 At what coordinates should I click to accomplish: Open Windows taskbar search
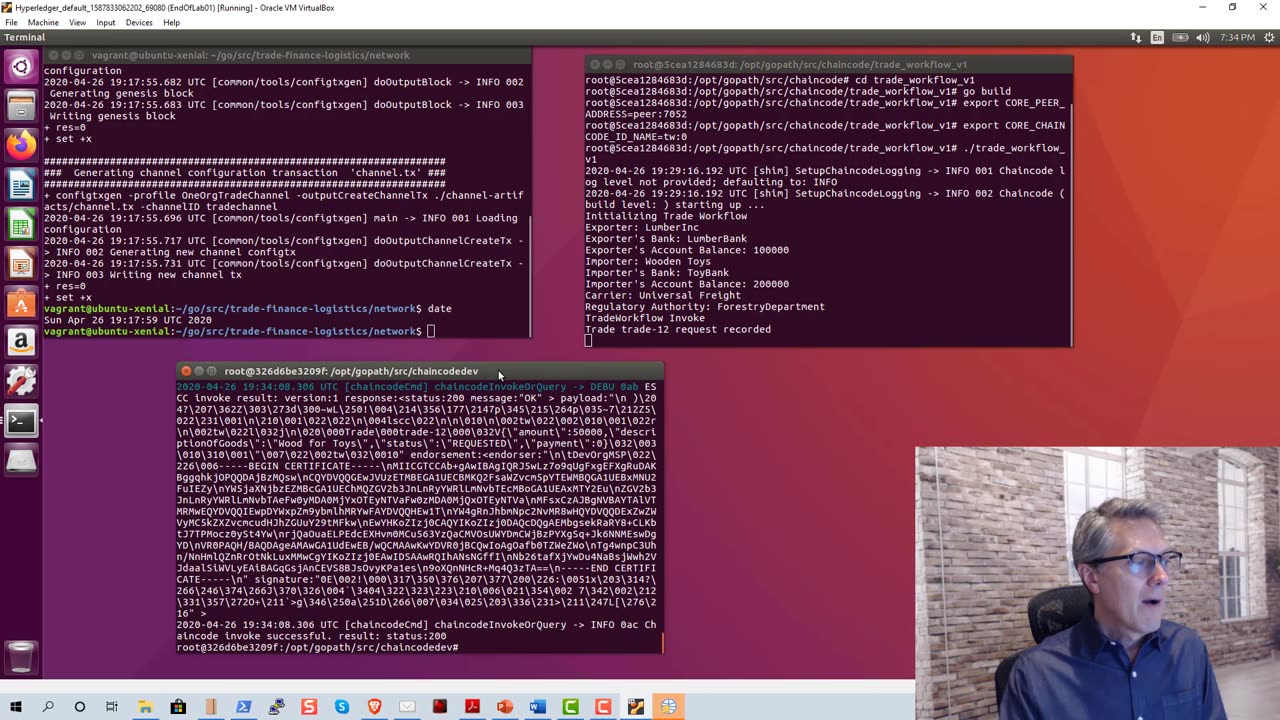[x=48, y=707]
